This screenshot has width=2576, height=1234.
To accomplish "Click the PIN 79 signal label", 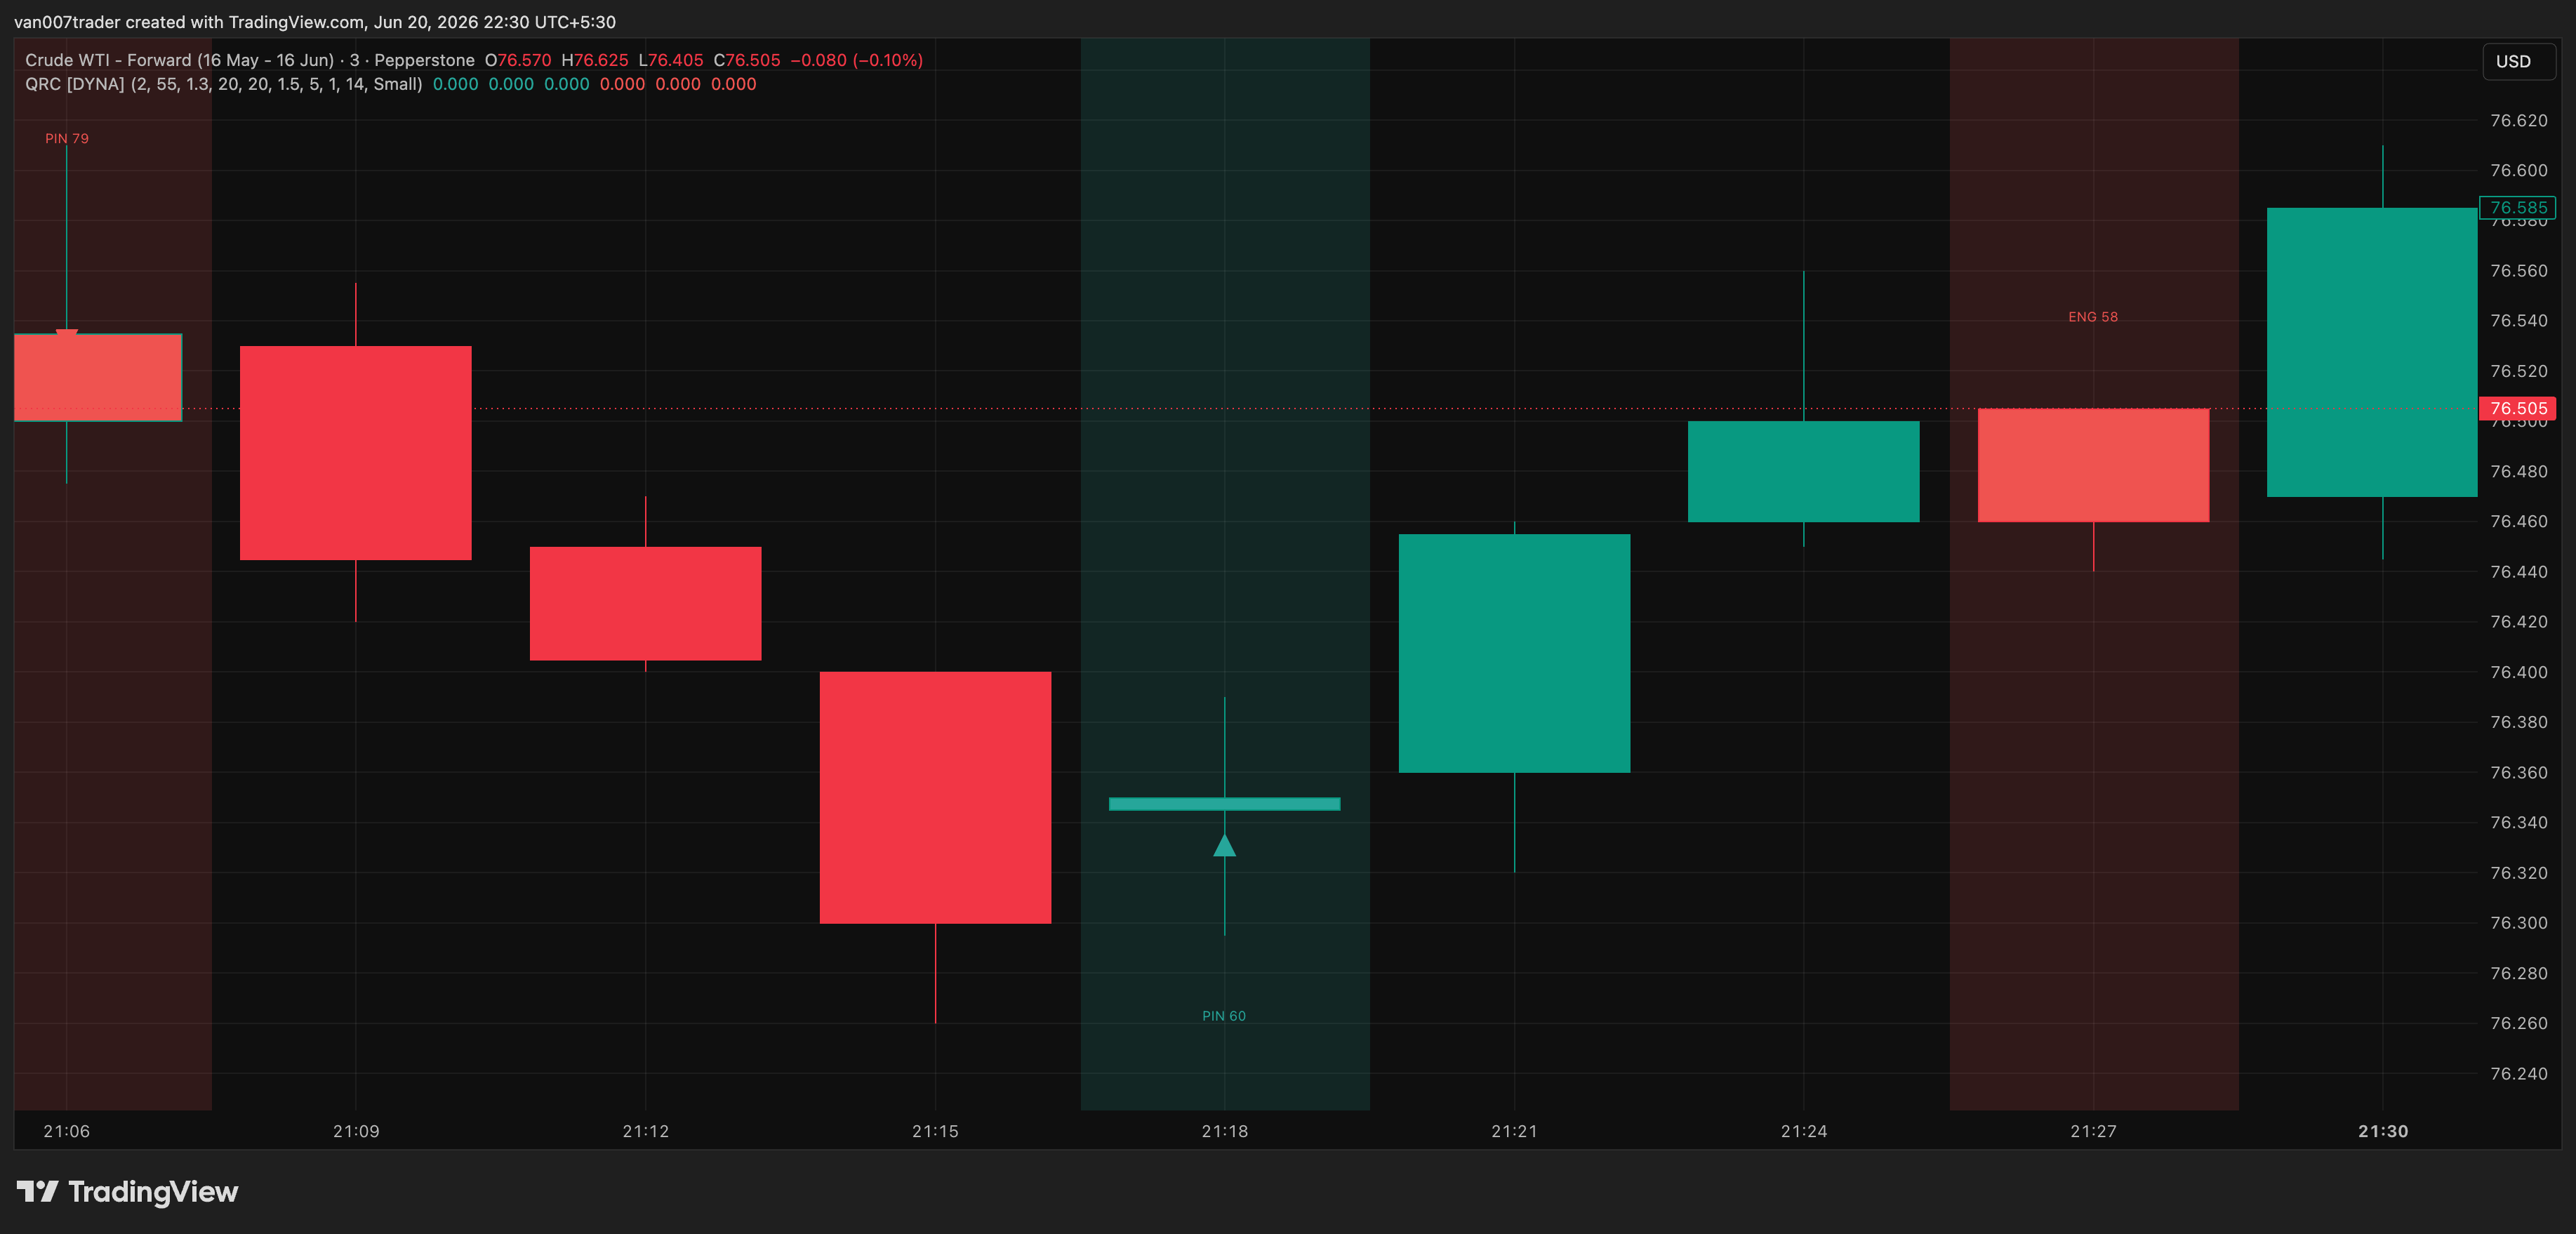I will click(x=67, y=138).
